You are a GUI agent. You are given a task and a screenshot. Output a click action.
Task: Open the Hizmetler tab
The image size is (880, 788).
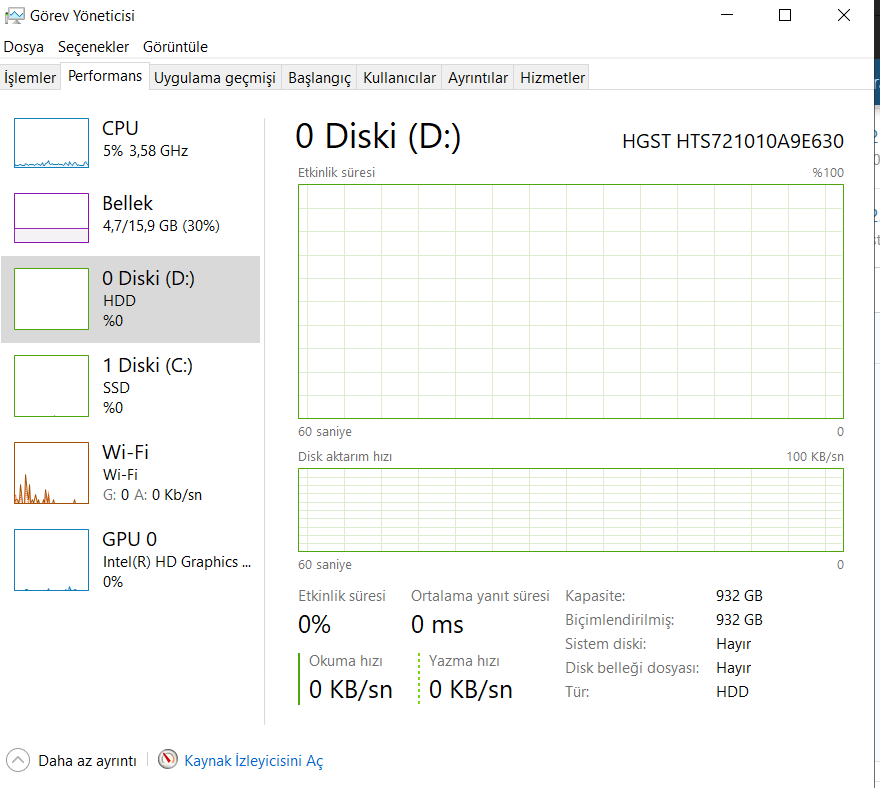click(x=552, y=78)
